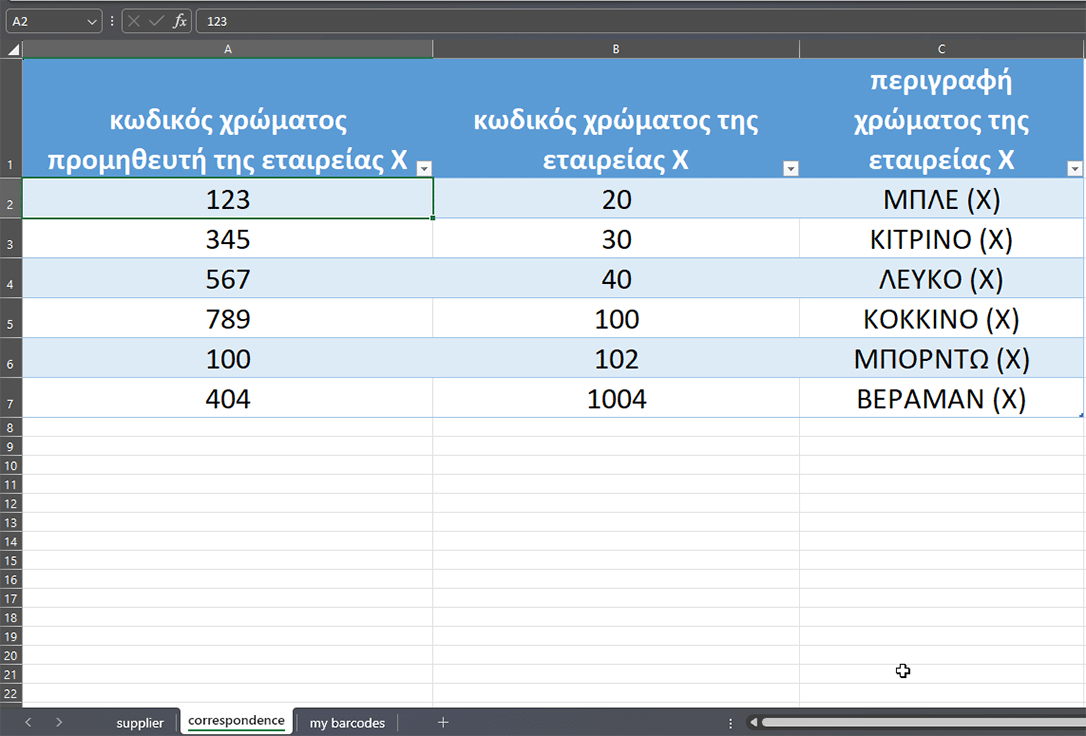
Task: Click the Select All corner triangle
Action: click(12, 49)
